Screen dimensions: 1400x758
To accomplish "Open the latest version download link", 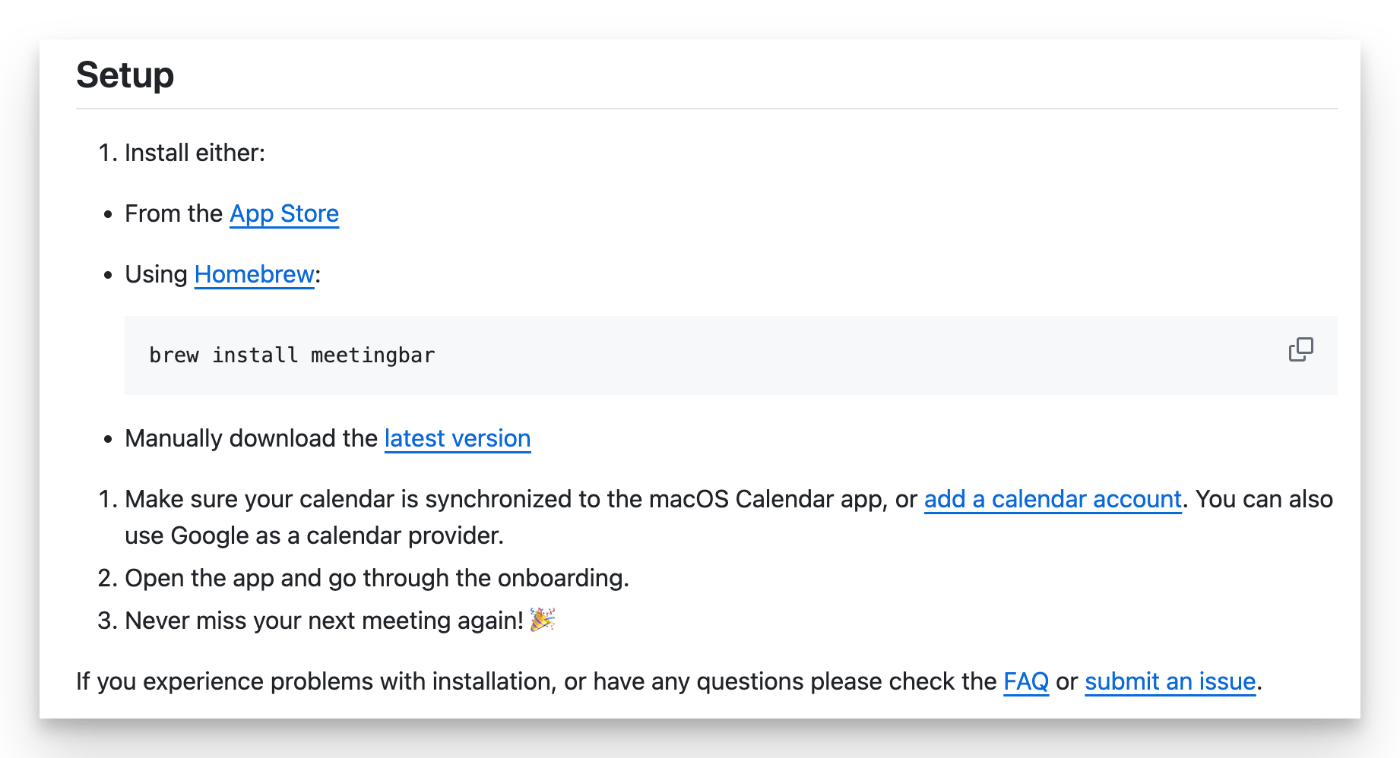I will tap(457, 439).
